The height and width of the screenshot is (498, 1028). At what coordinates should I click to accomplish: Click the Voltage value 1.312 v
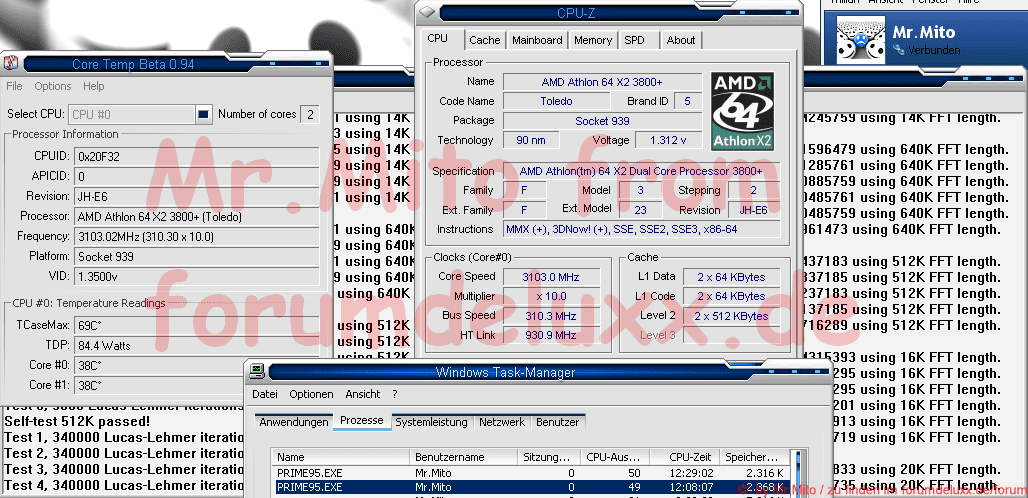pyautogui.click(x=667, y=140)
